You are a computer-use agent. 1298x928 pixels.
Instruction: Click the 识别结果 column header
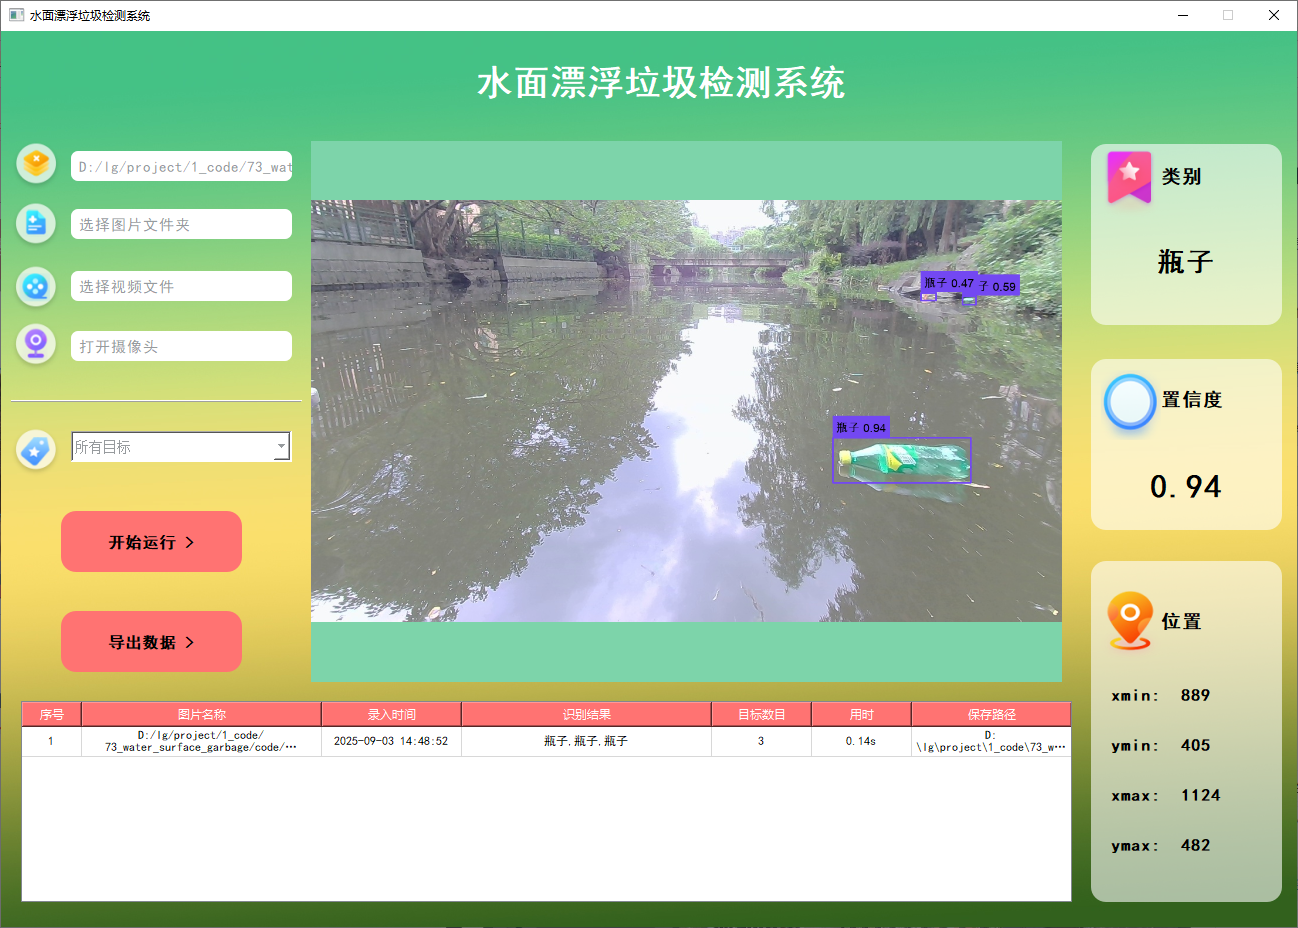tap(586, 714)
